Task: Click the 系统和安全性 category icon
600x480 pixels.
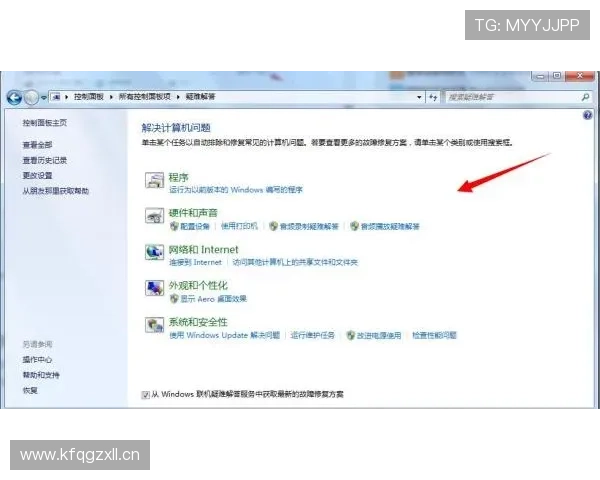Action: coord(155,325)
